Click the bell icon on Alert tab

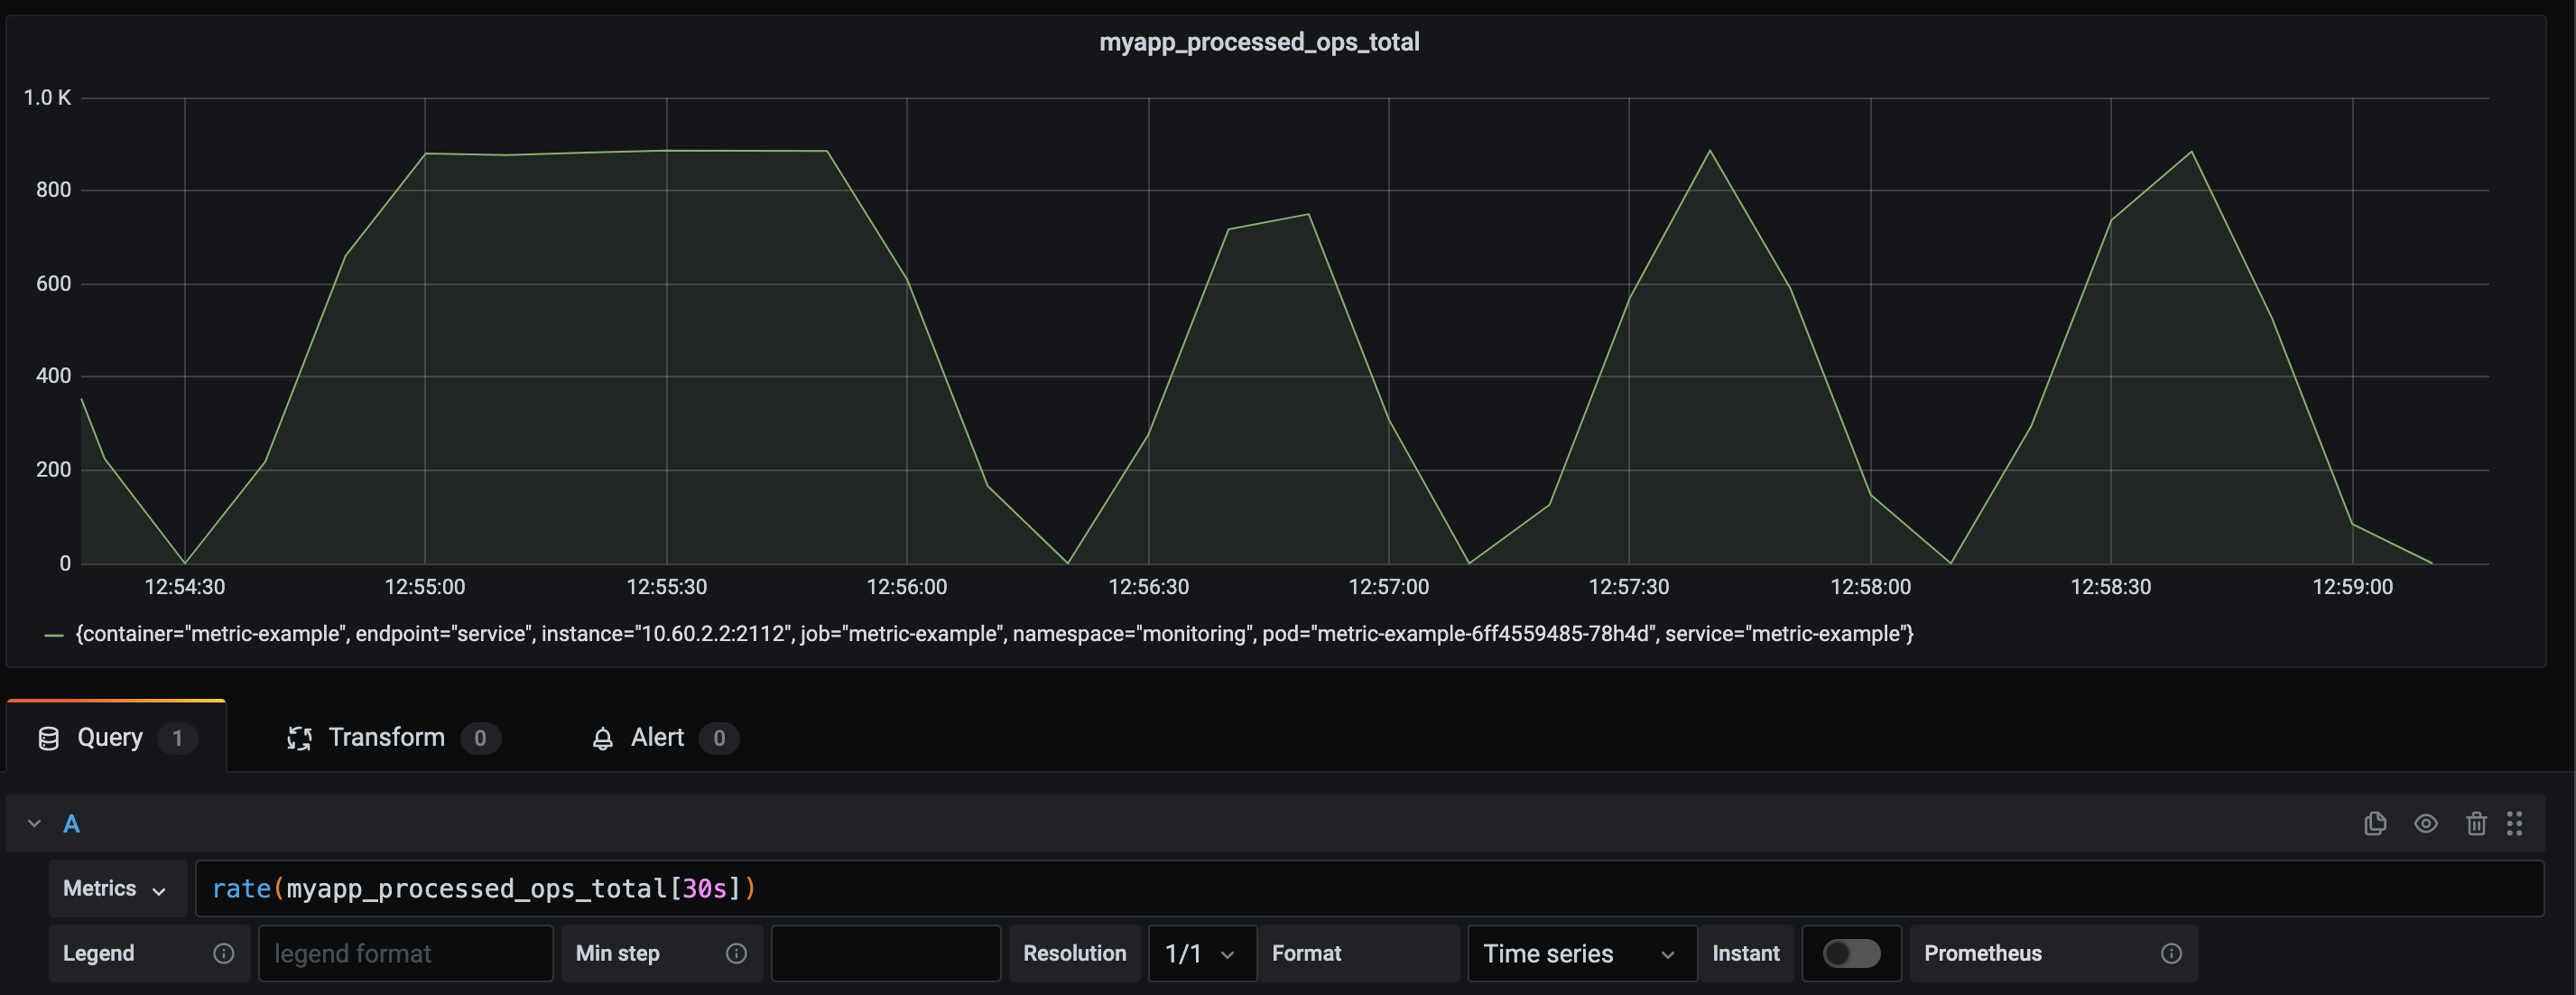coord(602,738)
